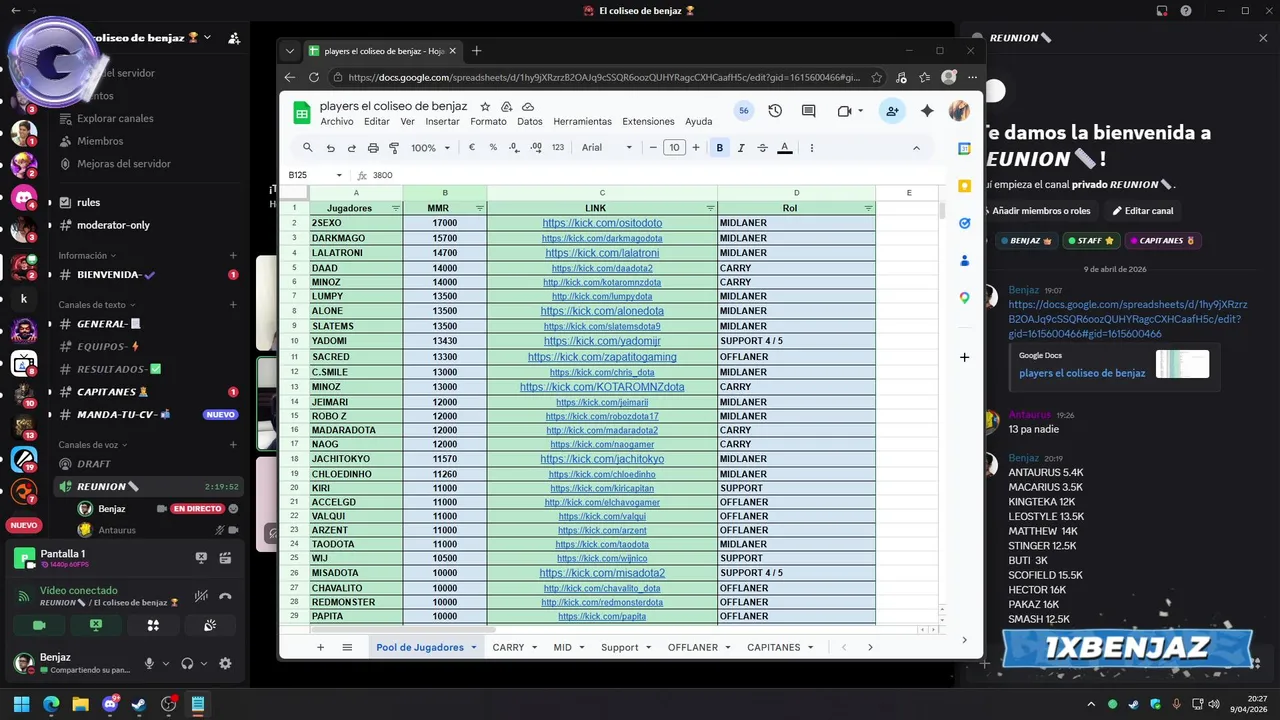Click the Editar canal button

pyautogui.click(x=1143, y=211)
